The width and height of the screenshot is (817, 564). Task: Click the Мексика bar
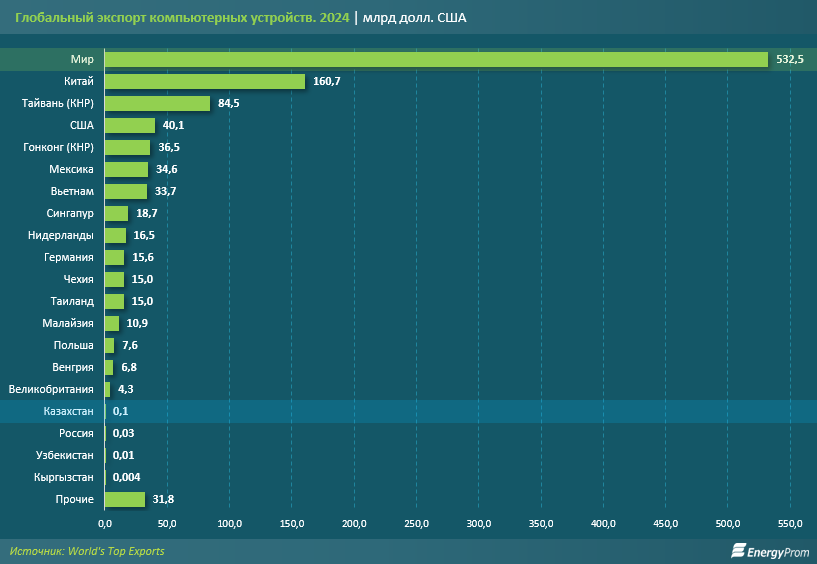click(126, 169)
